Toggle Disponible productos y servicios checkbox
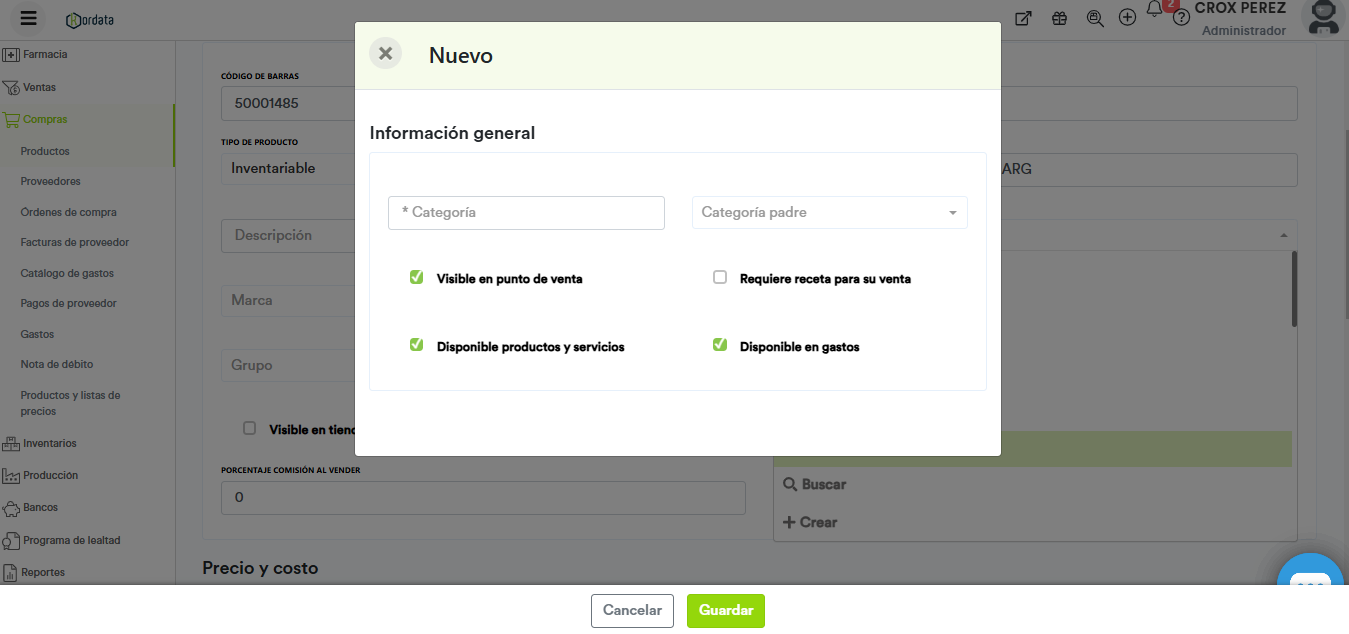The width and height of the screenshot is (1349, 634). pos(416,346)
